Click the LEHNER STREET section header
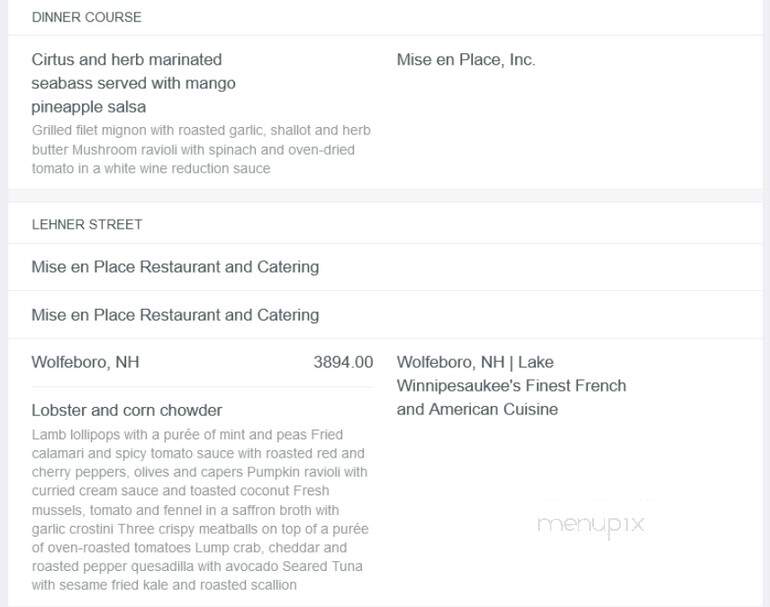The width and height of the screenshot is (770, 607). click(87, 224)
